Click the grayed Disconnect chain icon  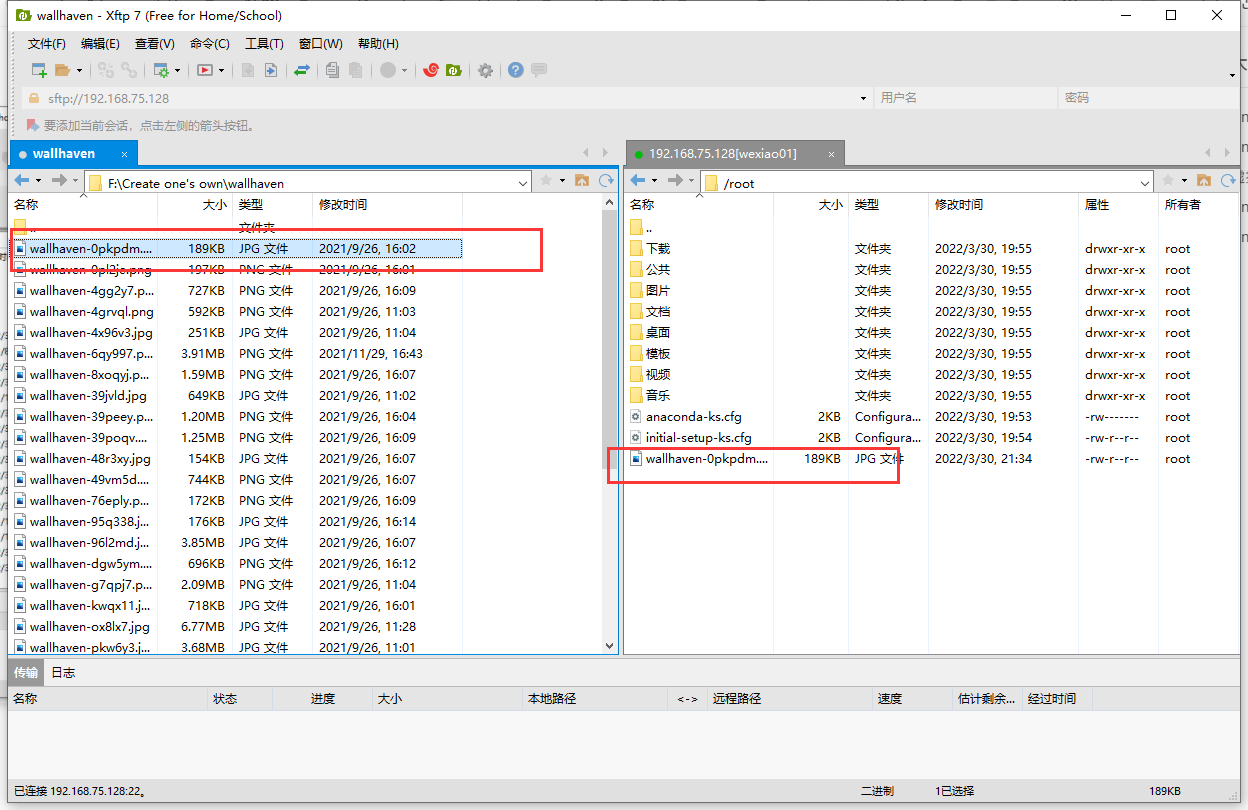tap(129, 70)
